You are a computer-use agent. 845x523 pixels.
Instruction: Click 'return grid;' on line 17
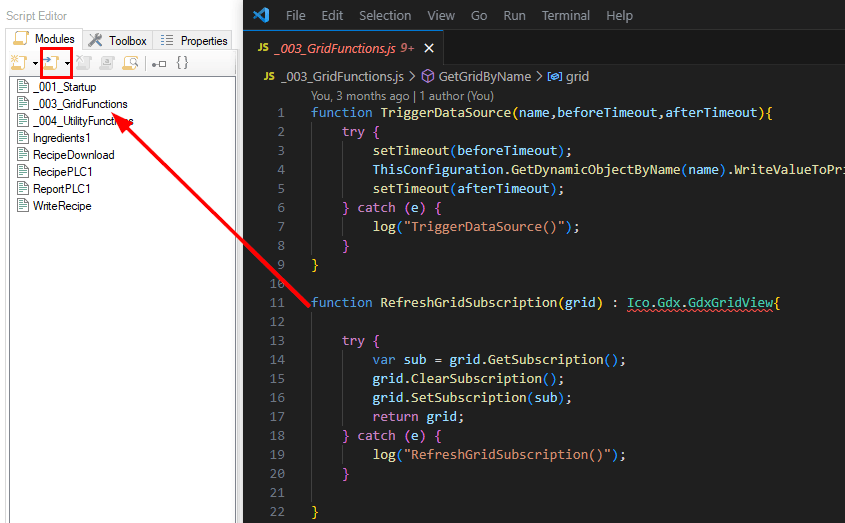tap(418, 417)
